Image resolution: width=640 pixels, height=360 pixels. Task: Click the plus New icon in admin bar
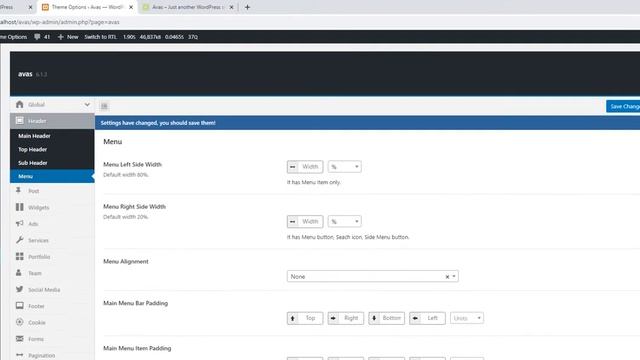(x=60, y=37)
